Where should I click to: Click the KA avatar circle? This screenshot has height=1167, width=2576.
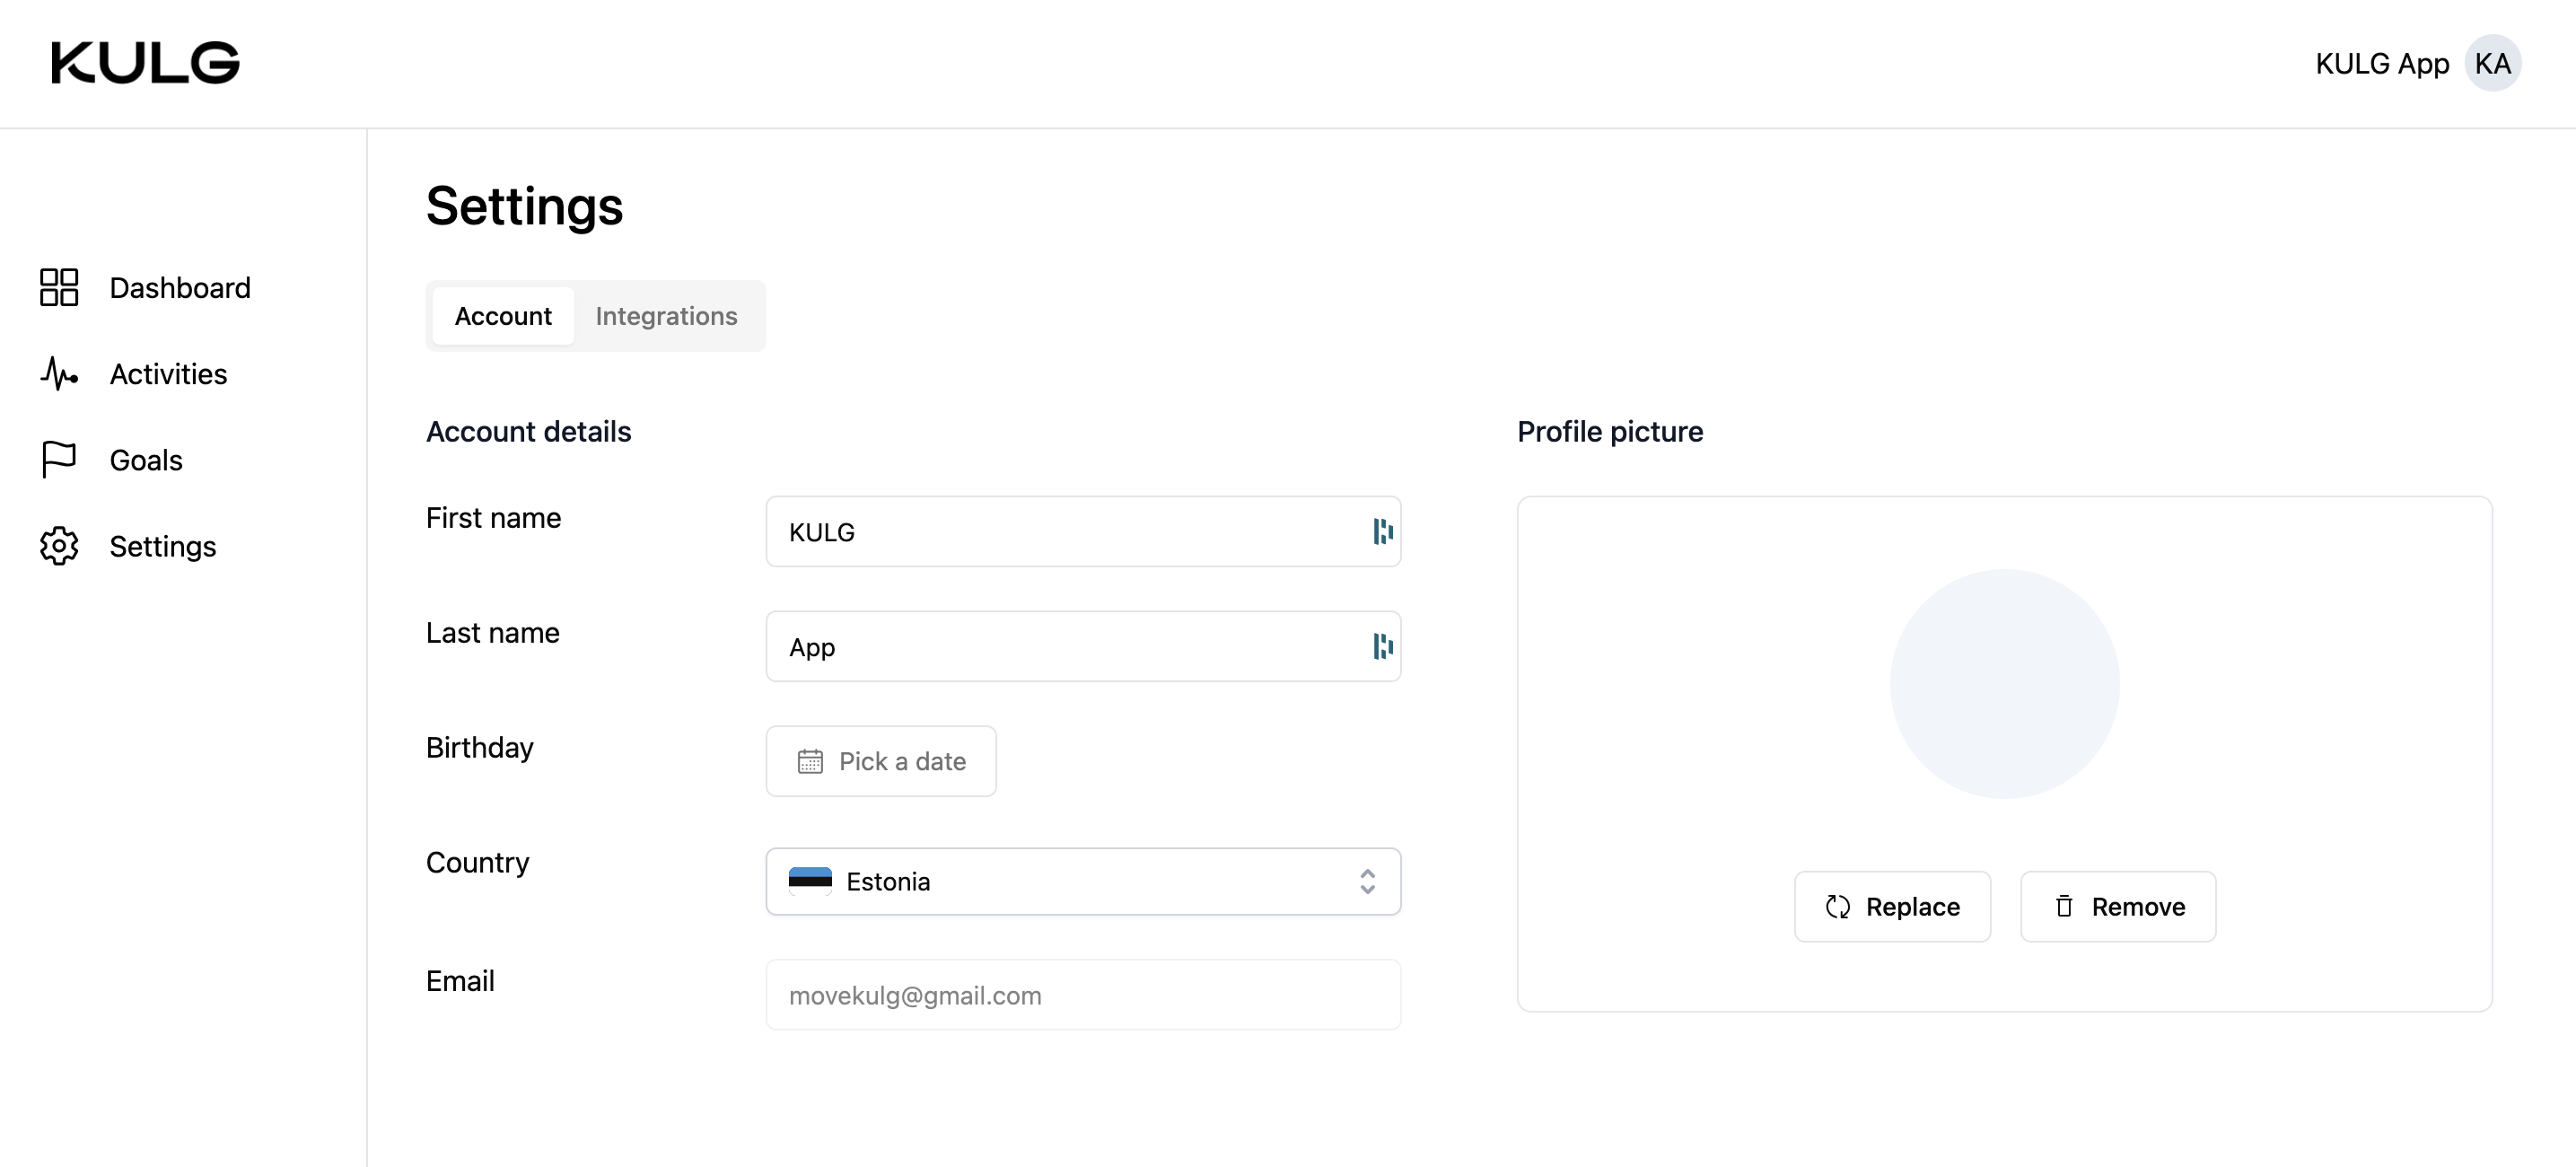pyautogui.click(x=2492, y=63)
